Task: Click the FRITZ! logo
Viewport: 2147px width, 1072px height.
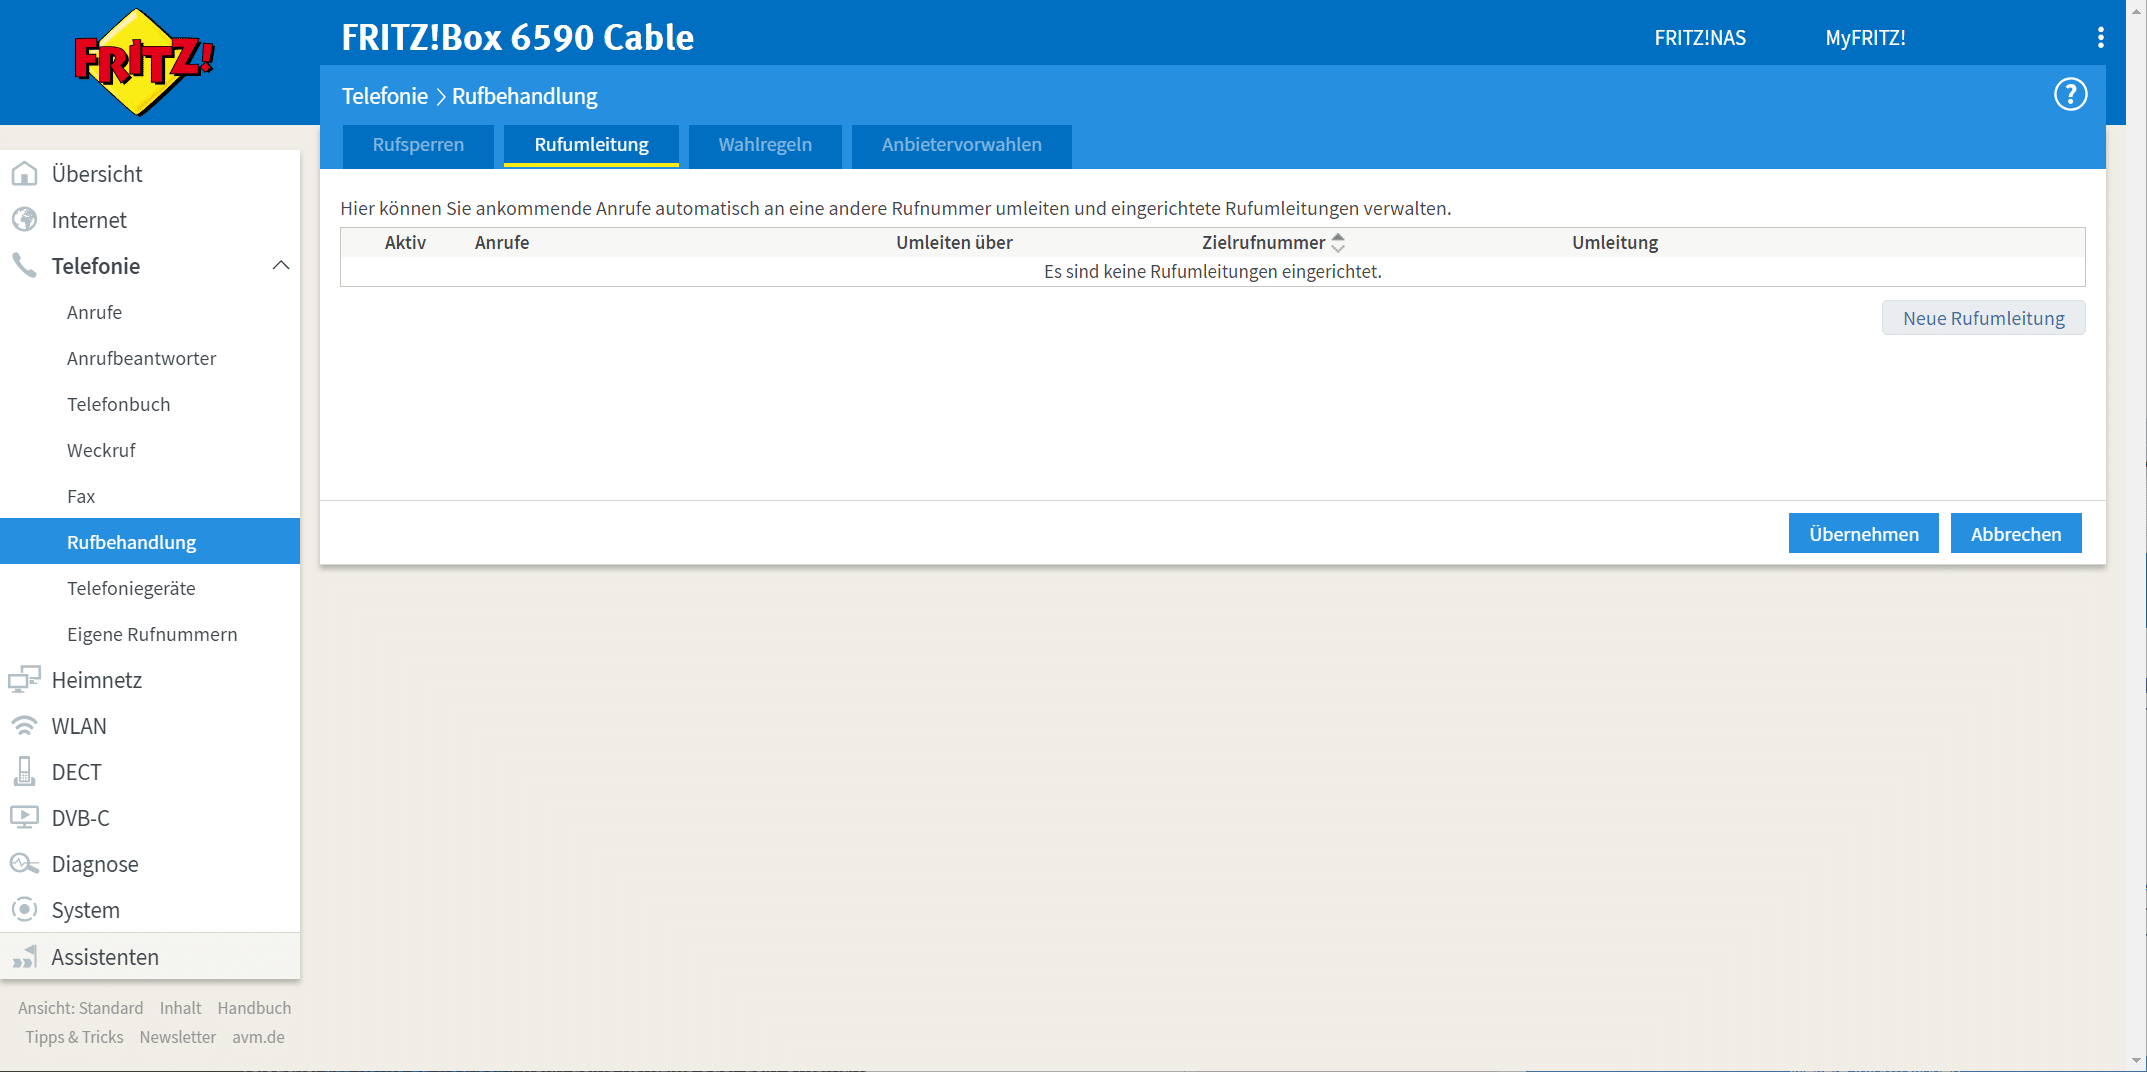Action: [x=144, y=62]
